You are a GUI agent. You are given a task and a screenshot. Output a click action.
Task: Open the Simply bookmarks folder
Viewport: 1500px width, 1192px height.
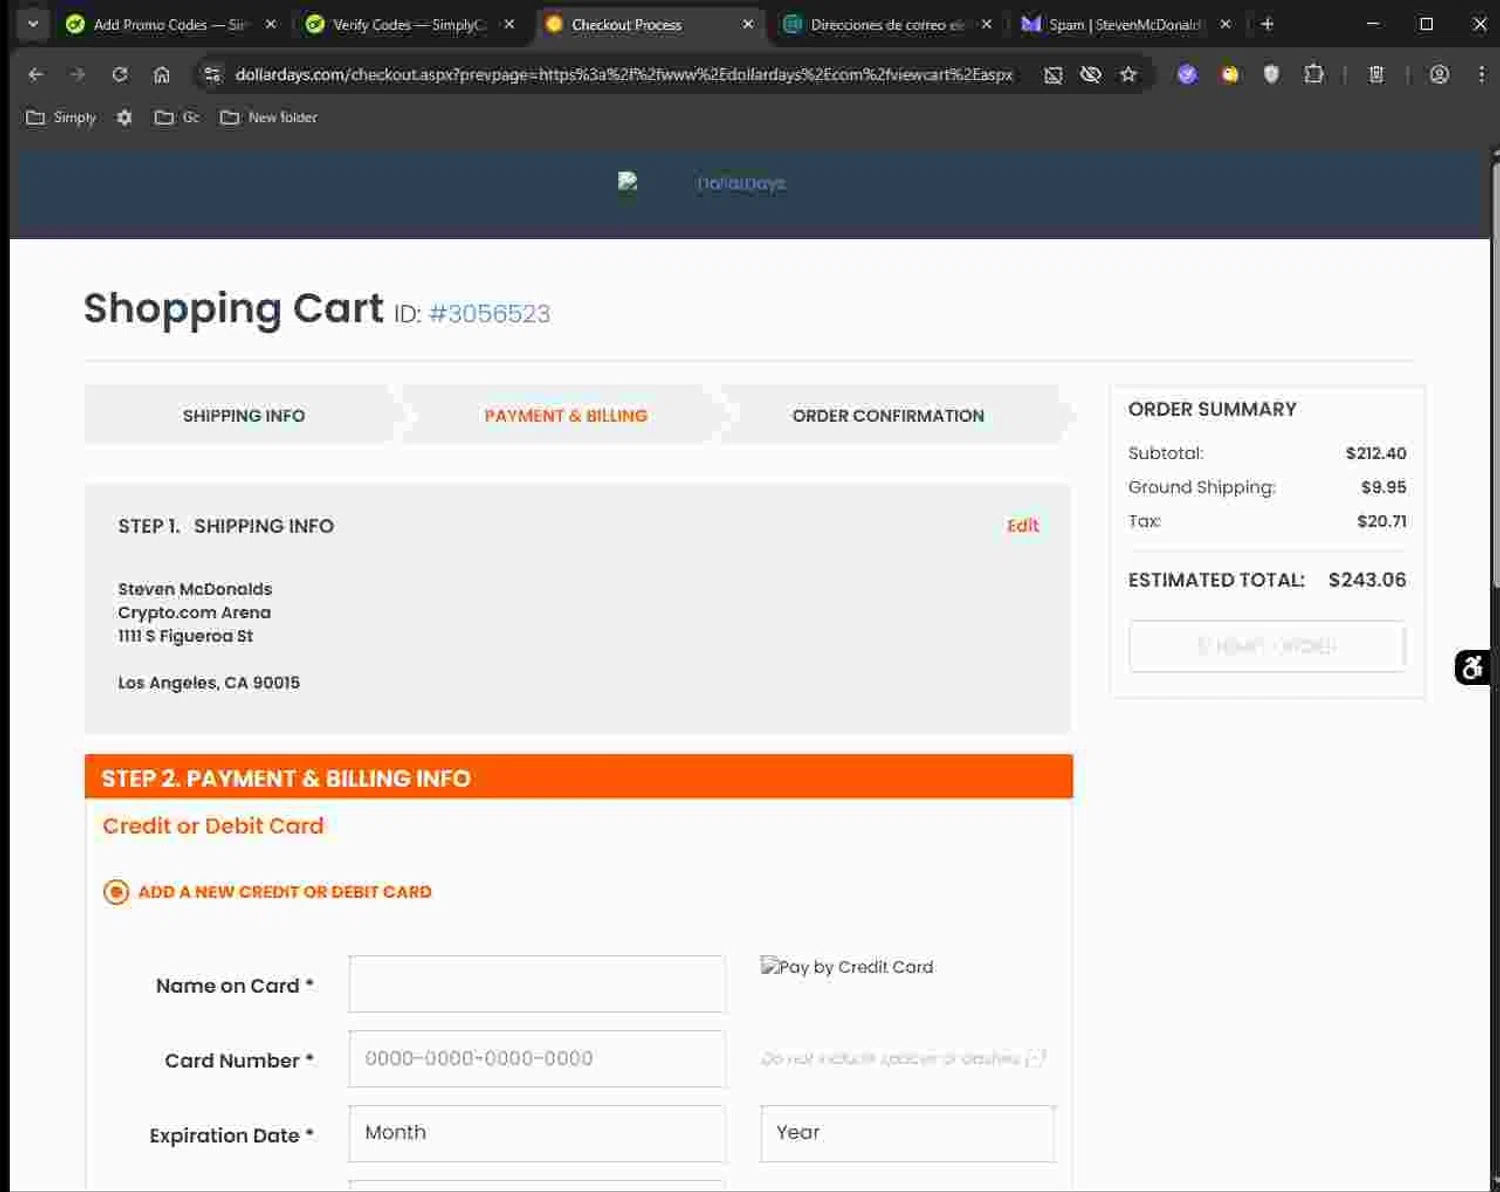click(61, 117)
